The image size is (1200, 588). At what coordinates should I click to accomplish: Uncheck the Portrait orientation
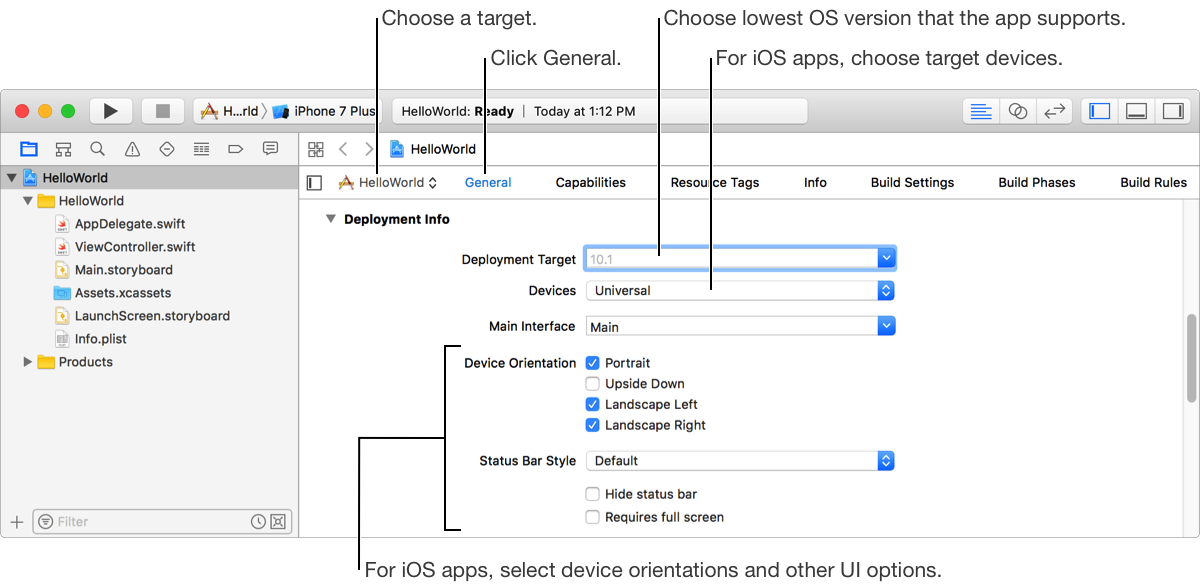point(592,363)
